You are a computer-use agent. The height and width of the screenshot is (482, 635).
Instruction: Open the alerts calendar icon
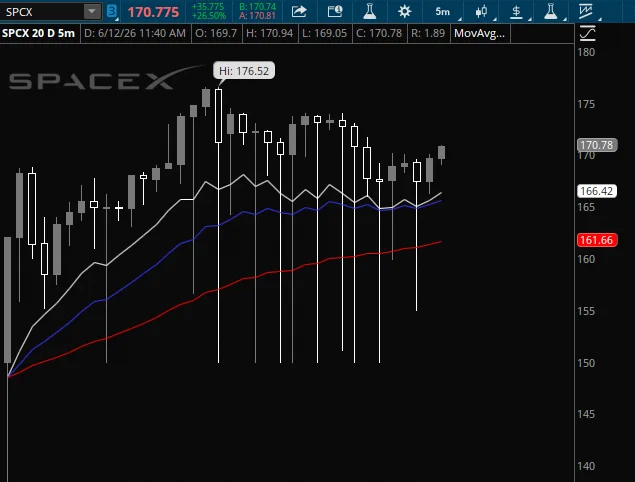click(x=335, y=11)
